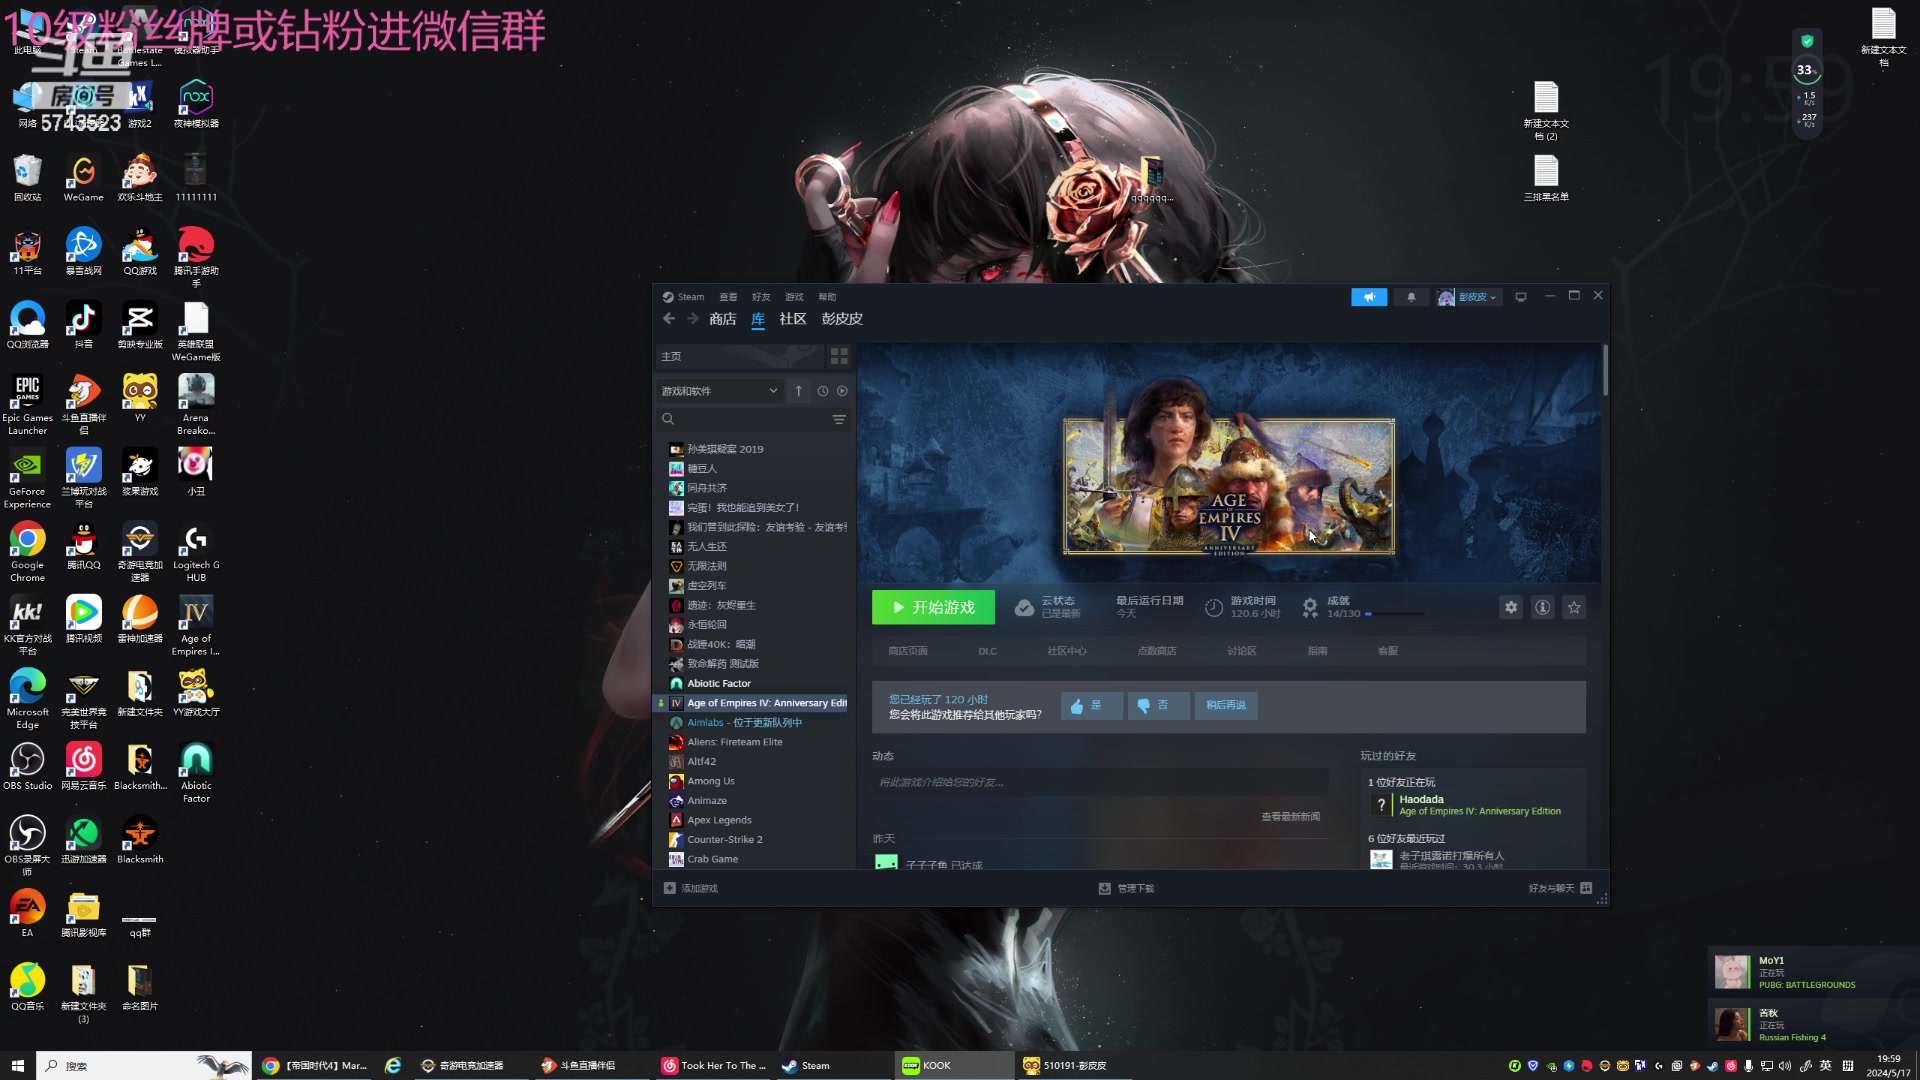Viewport: 1920px width, 1080px height.
Task: Toggle sort direction arrow in library
Action: click(x=798, y=391)
